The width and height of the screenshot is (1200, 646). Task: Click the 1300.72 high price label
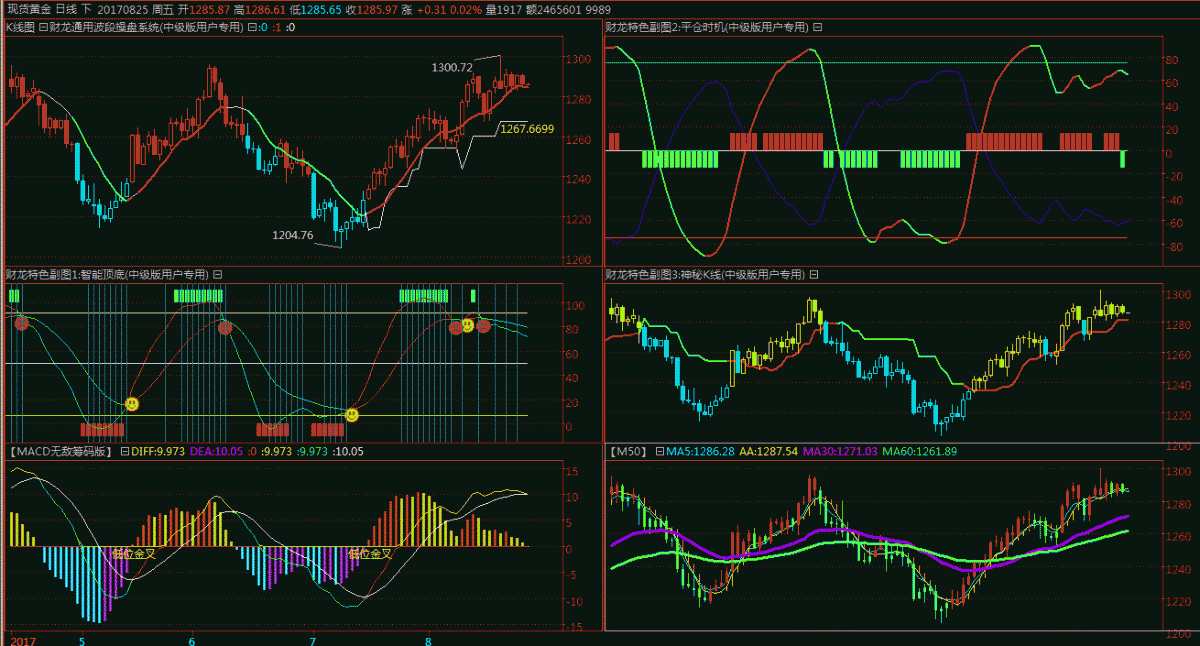click(452, 67)
